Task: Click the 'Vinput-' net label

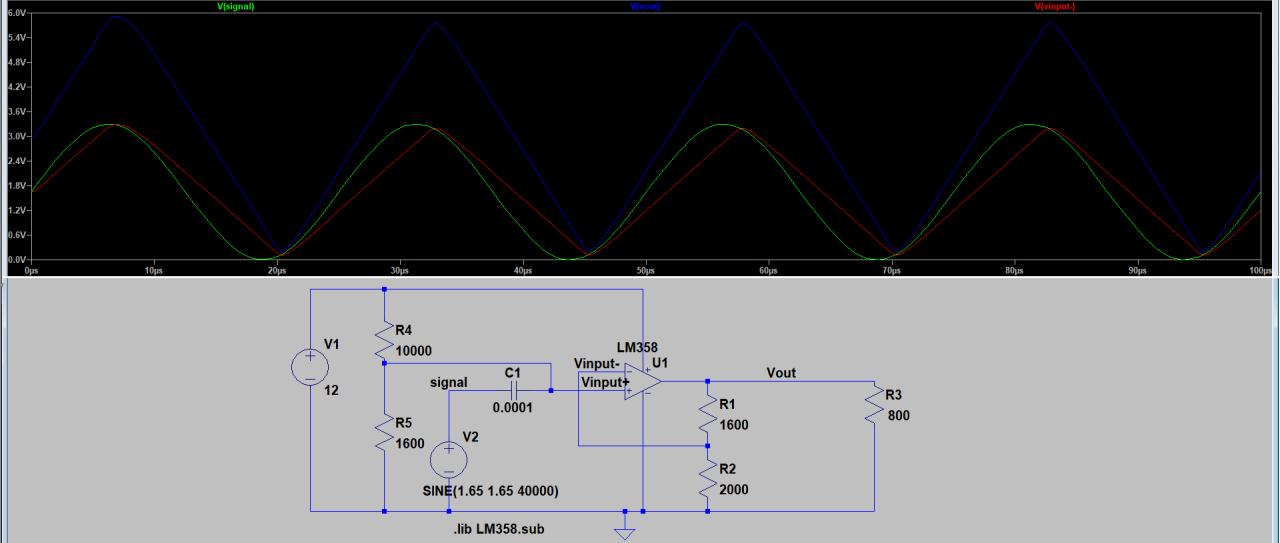Action: (597, 363)
